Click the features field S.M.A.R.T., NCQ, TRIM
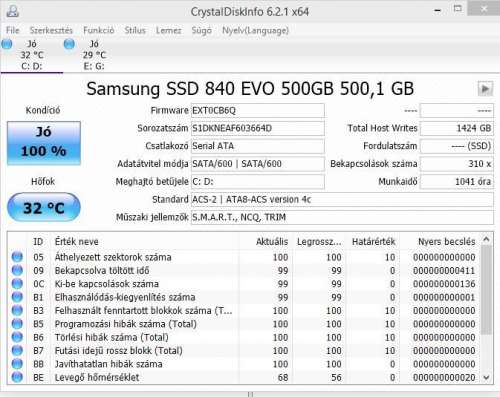This screenshot has height=397, width=500. tap(342, 217)
